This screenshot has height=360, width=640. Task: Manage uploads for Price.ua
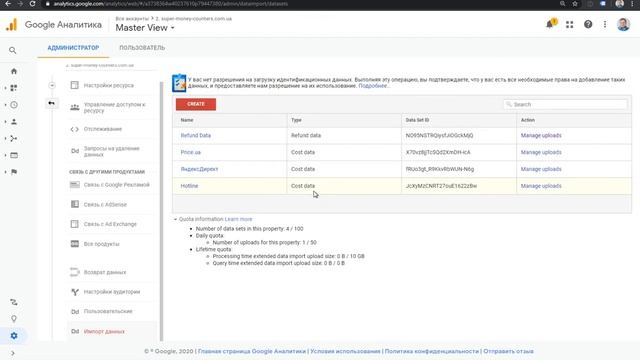tap(541, 152)
